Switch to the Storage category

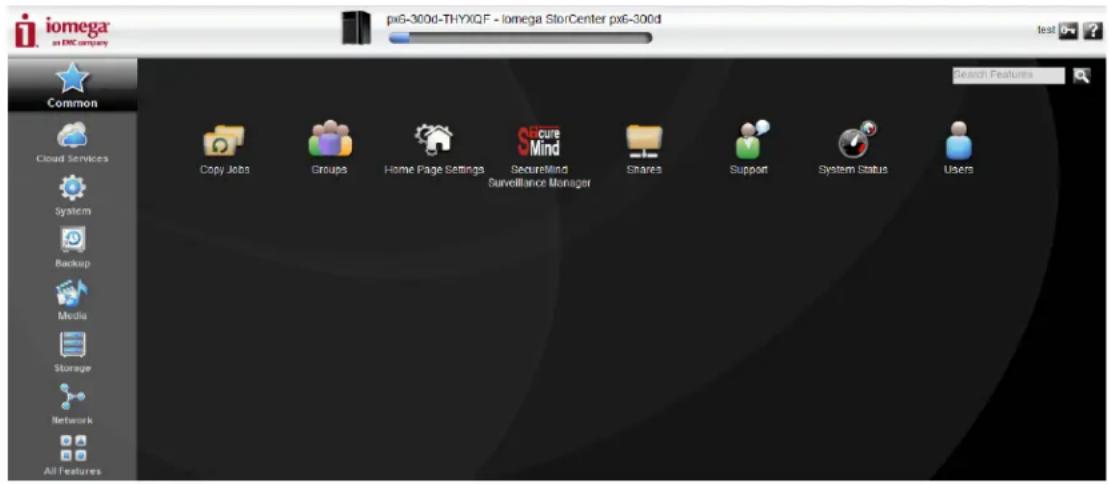tap(73, 351)
